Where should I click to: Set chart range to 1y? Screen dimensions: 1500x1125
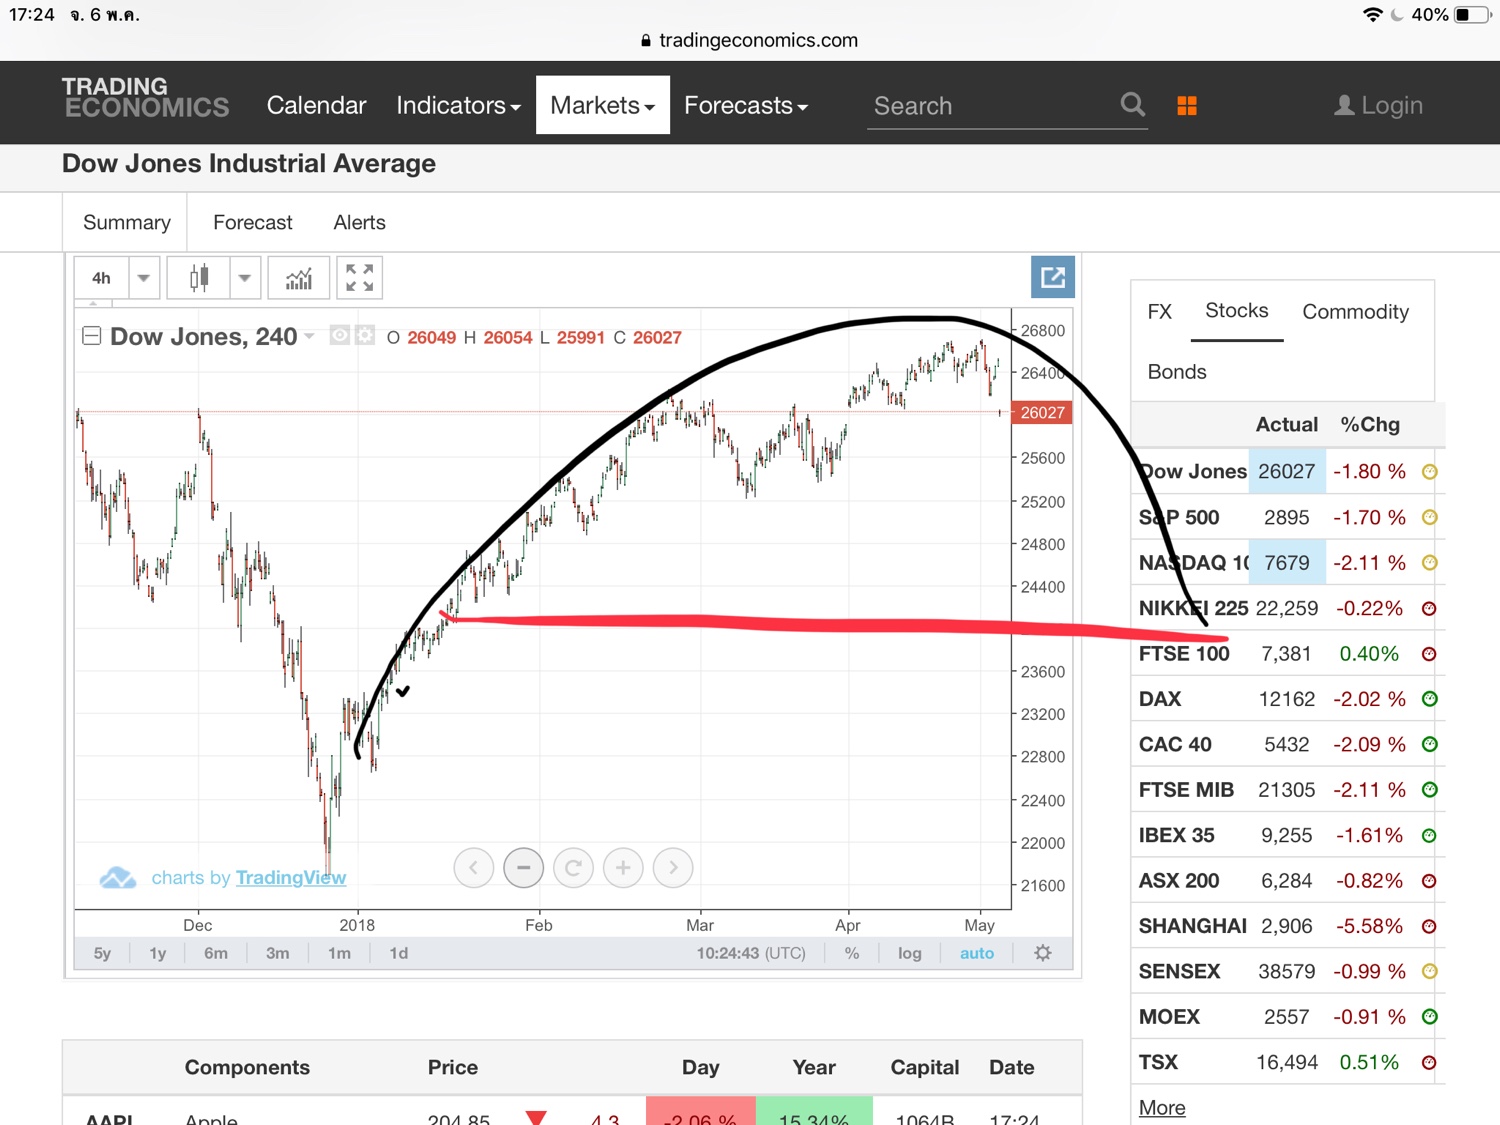pos(158,953)
